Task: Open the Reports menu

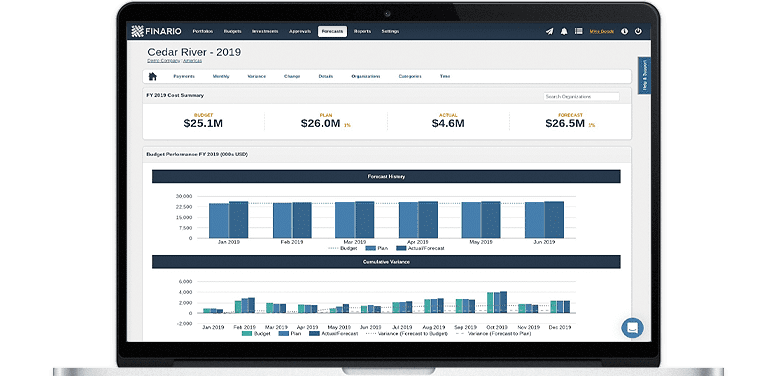Action: pos(362,31)
